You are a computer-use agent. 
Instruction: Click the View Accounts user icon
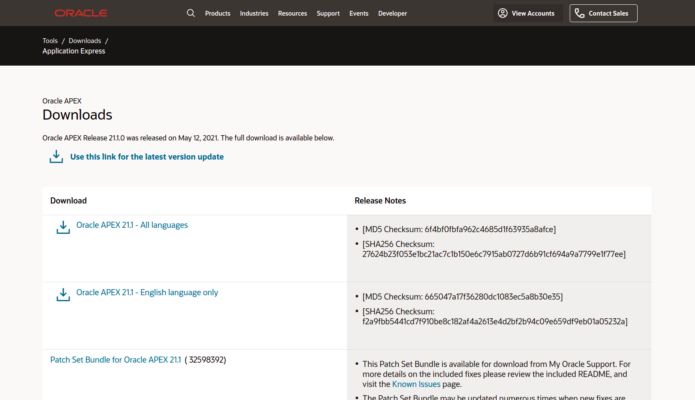(x=502, y=13)
